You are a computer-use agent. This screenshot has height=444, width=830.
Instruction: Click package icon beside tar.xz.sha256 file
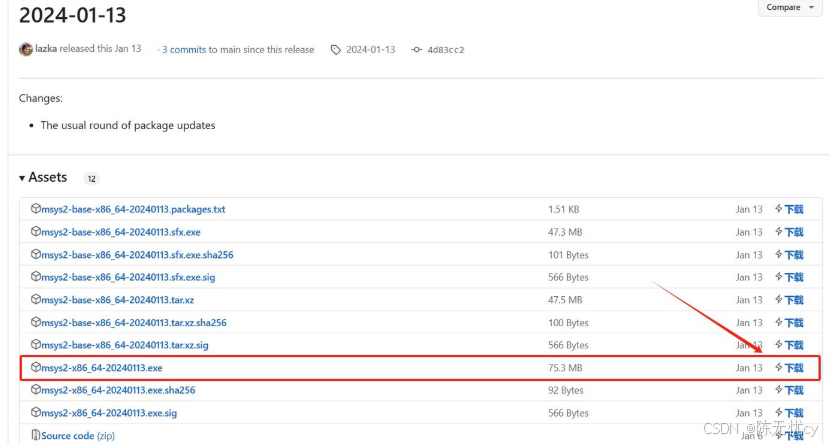coord(35,321)
